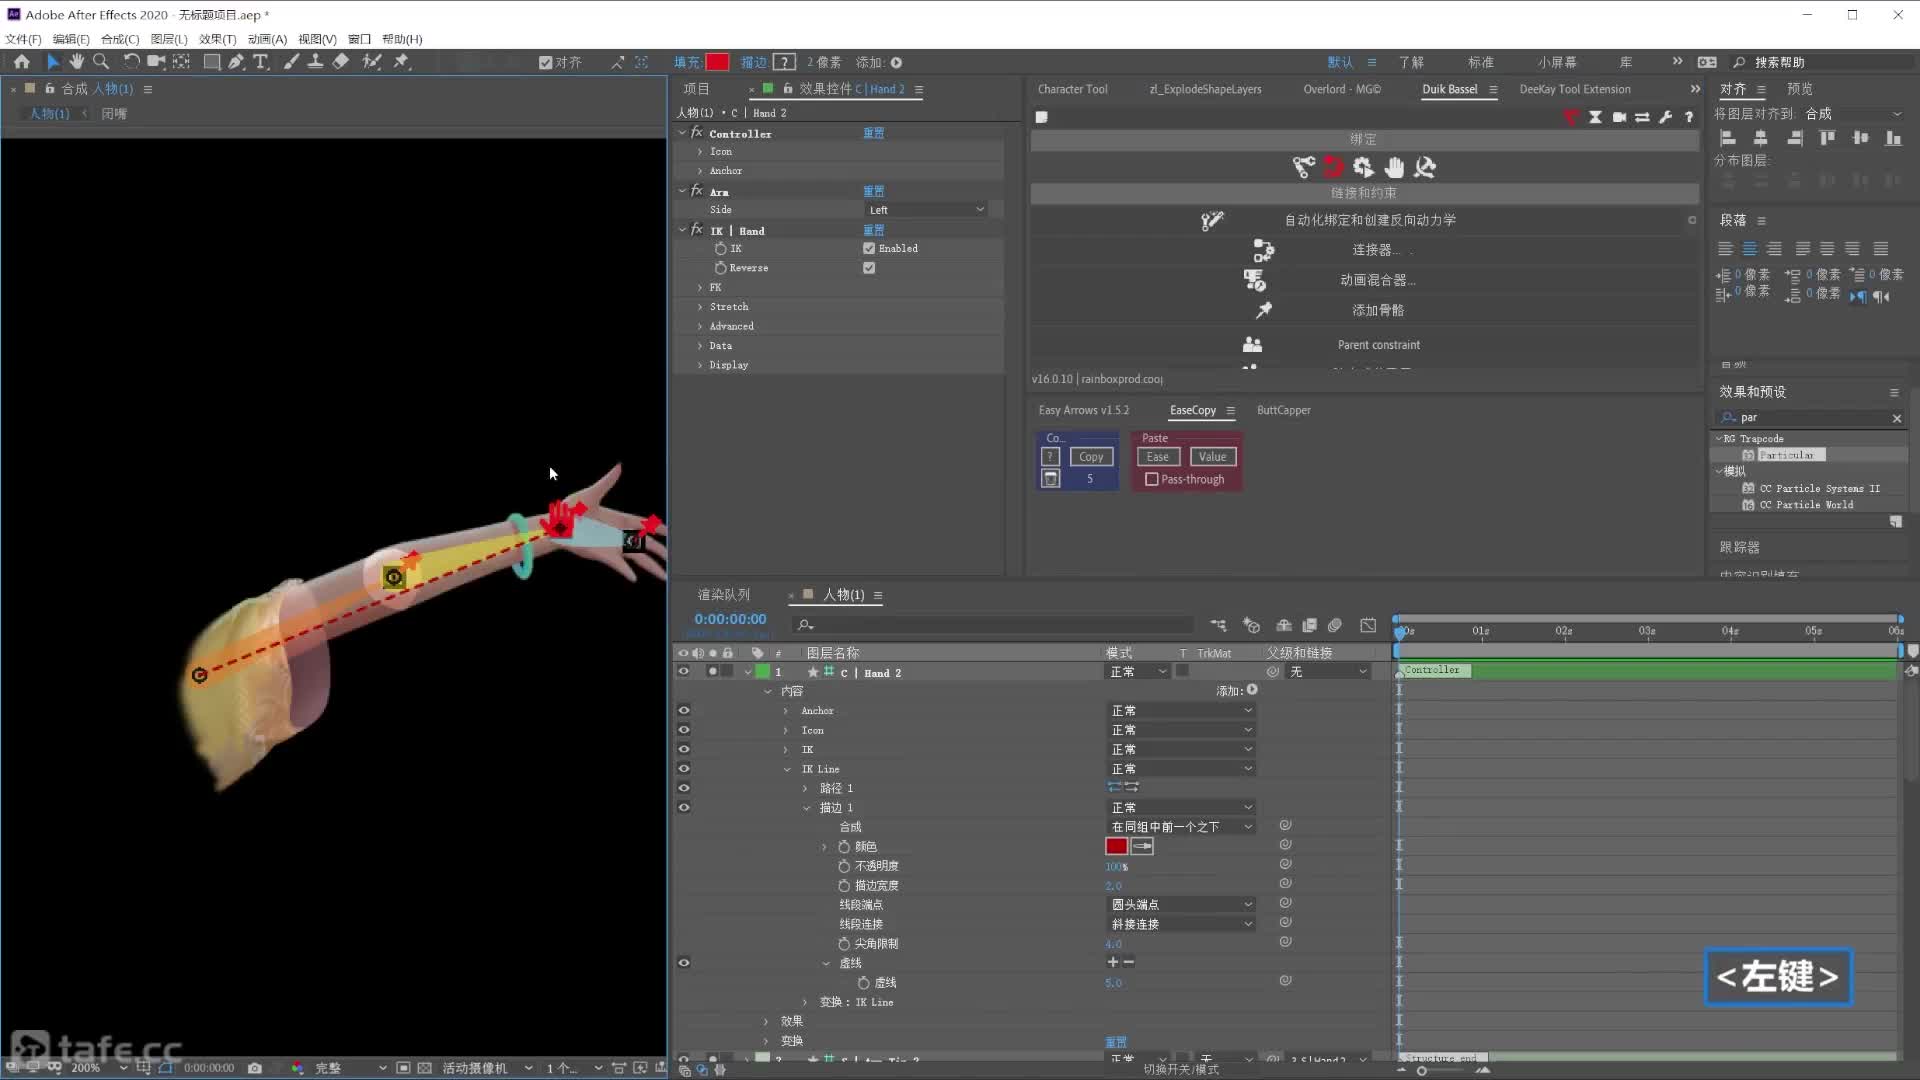The width and height of the screenshot is (1920, 1080).
Task: Click the Duik connector icon
Action: [x=1264, y=250]
